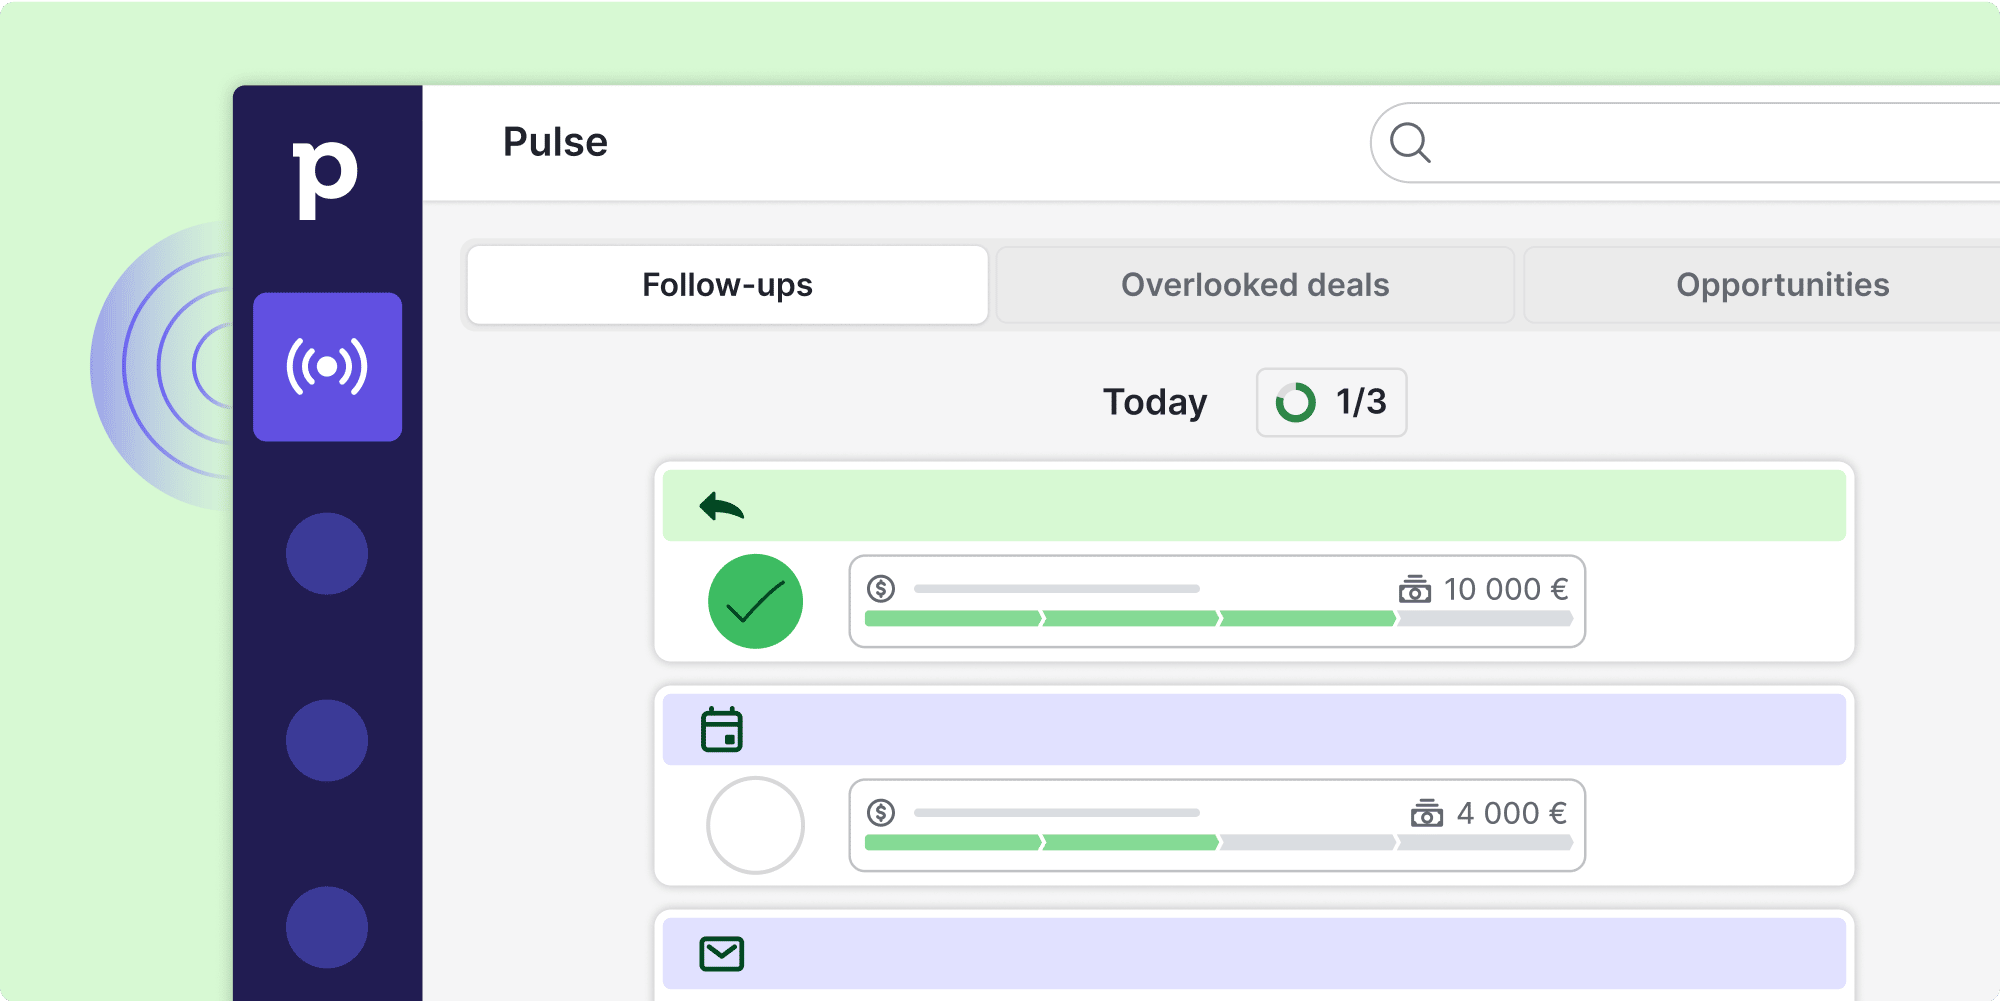Click dollar icon in 10 000 € deal

tap(881, 588)
